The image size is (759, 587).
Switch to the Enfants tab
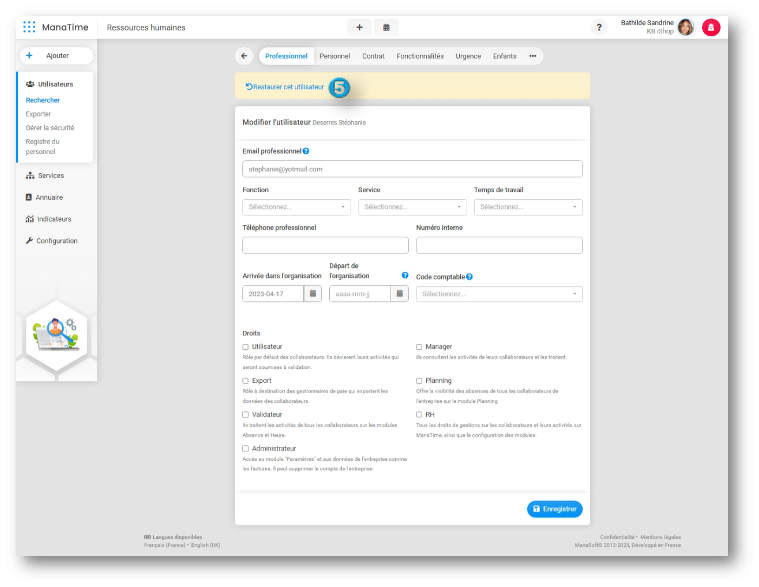pos(504,56)
